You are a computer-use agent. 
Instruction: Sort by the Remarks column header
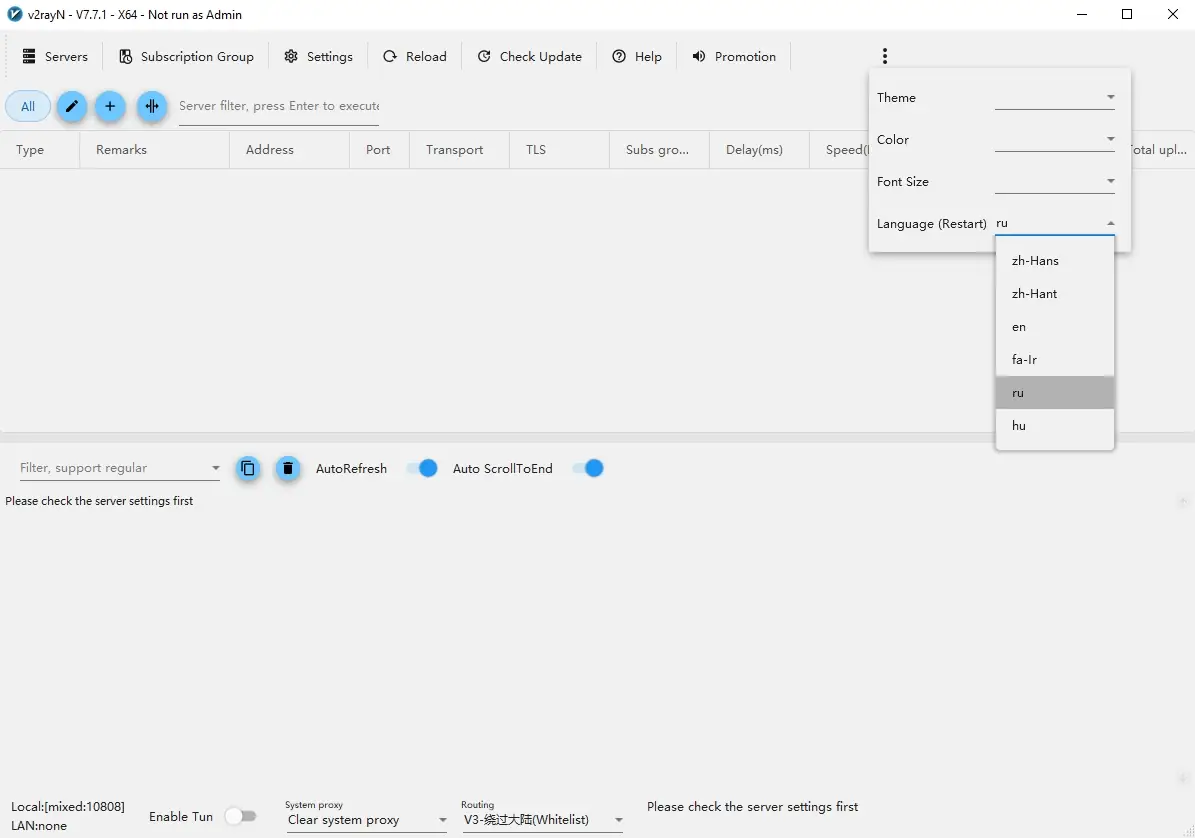[154, 150]
